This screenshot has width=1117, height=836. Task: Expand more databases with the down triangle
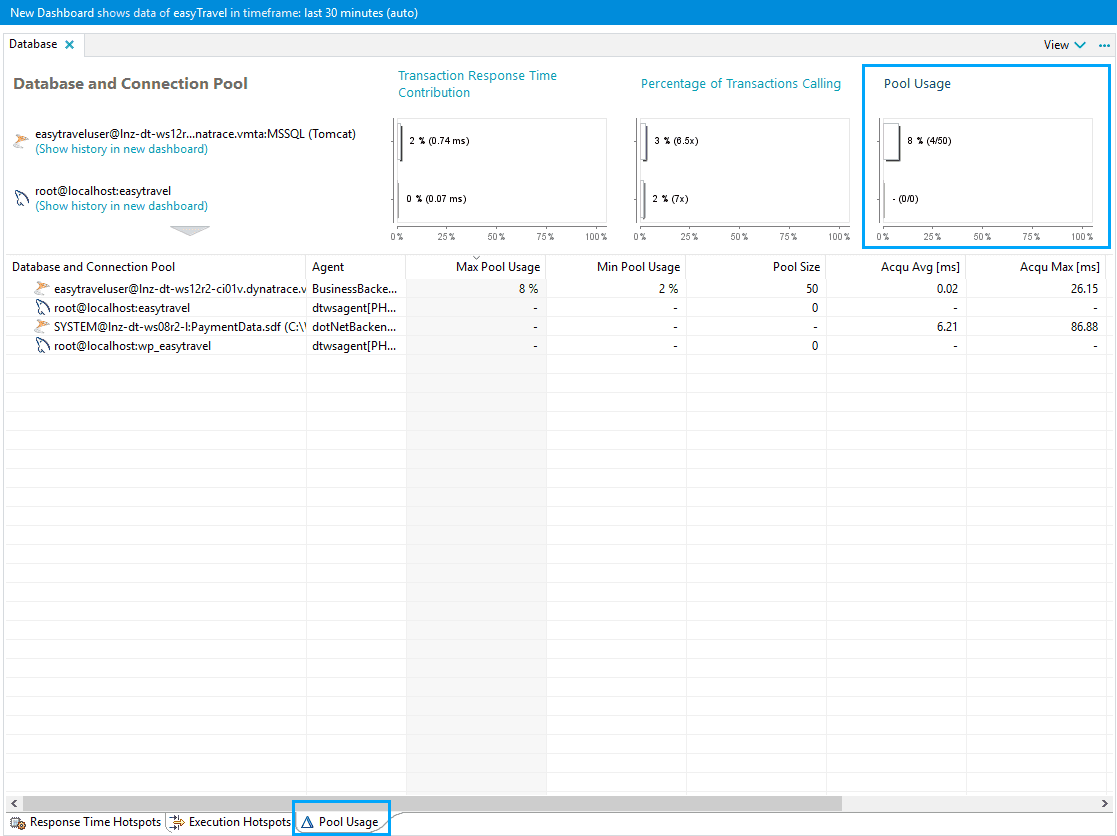pyautogui.click(x=189, y=231)
